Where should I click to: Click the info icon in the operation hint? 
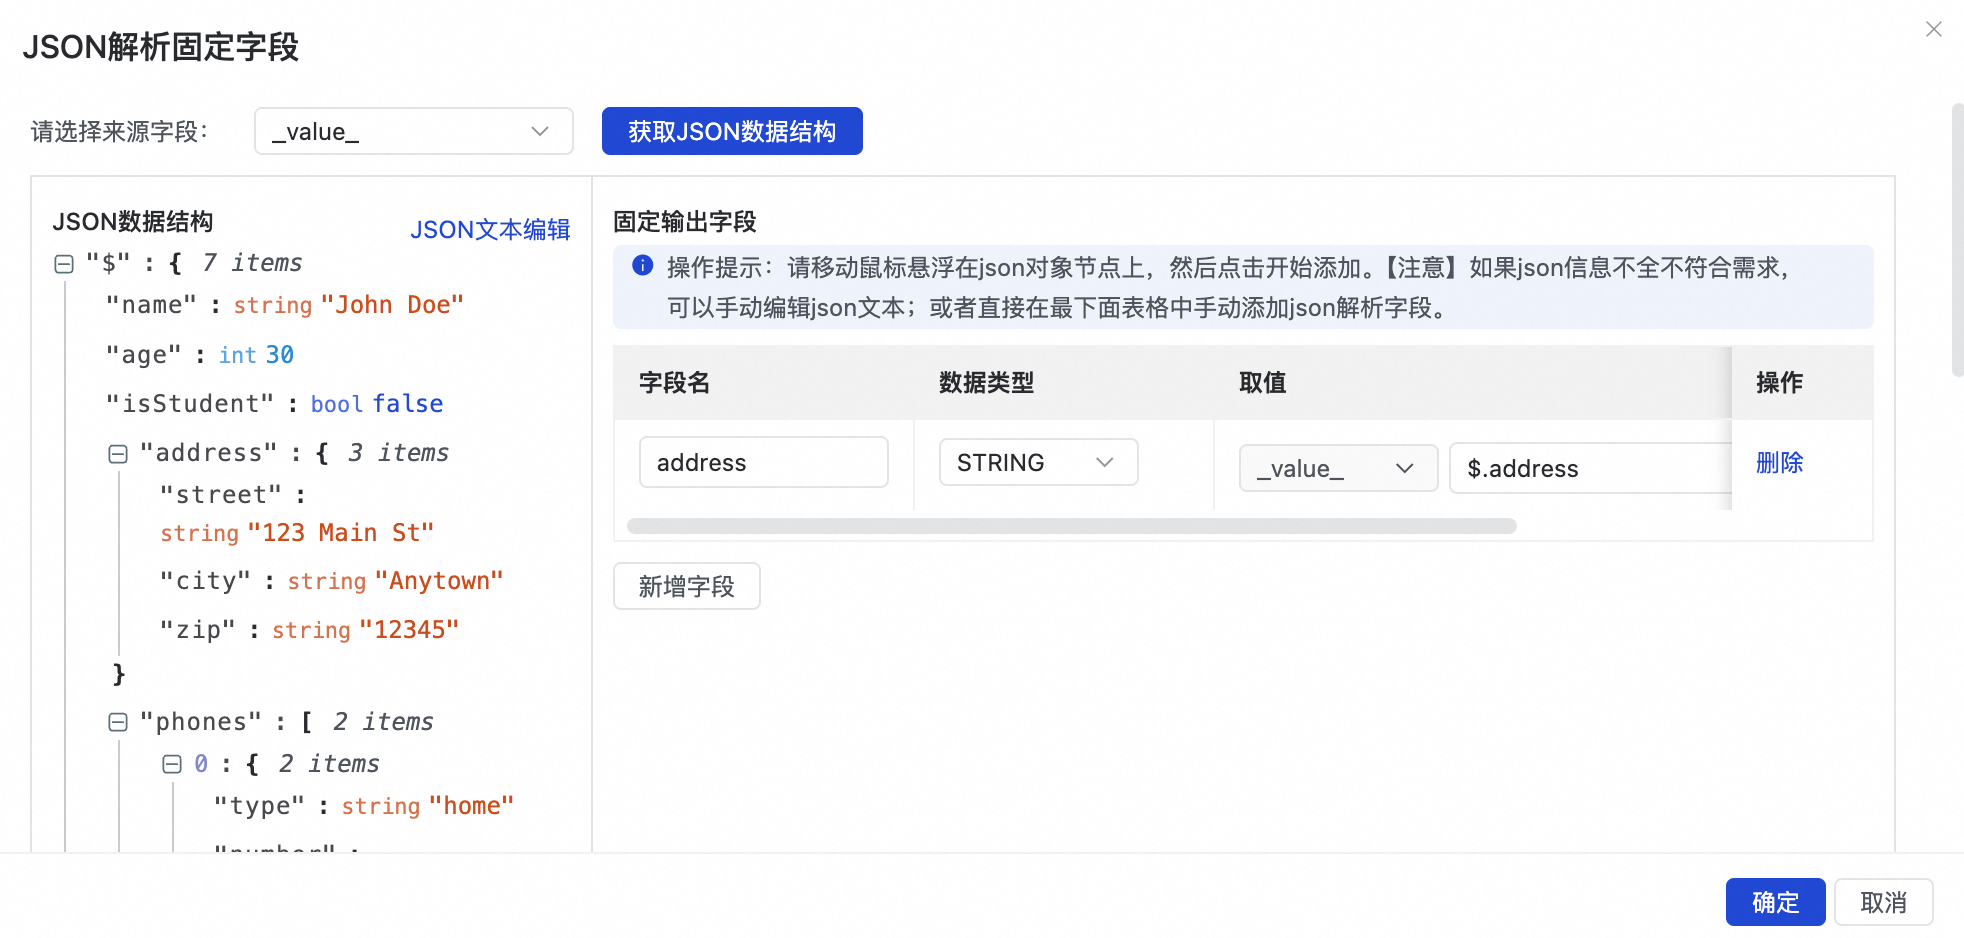(x=643, y=266)
